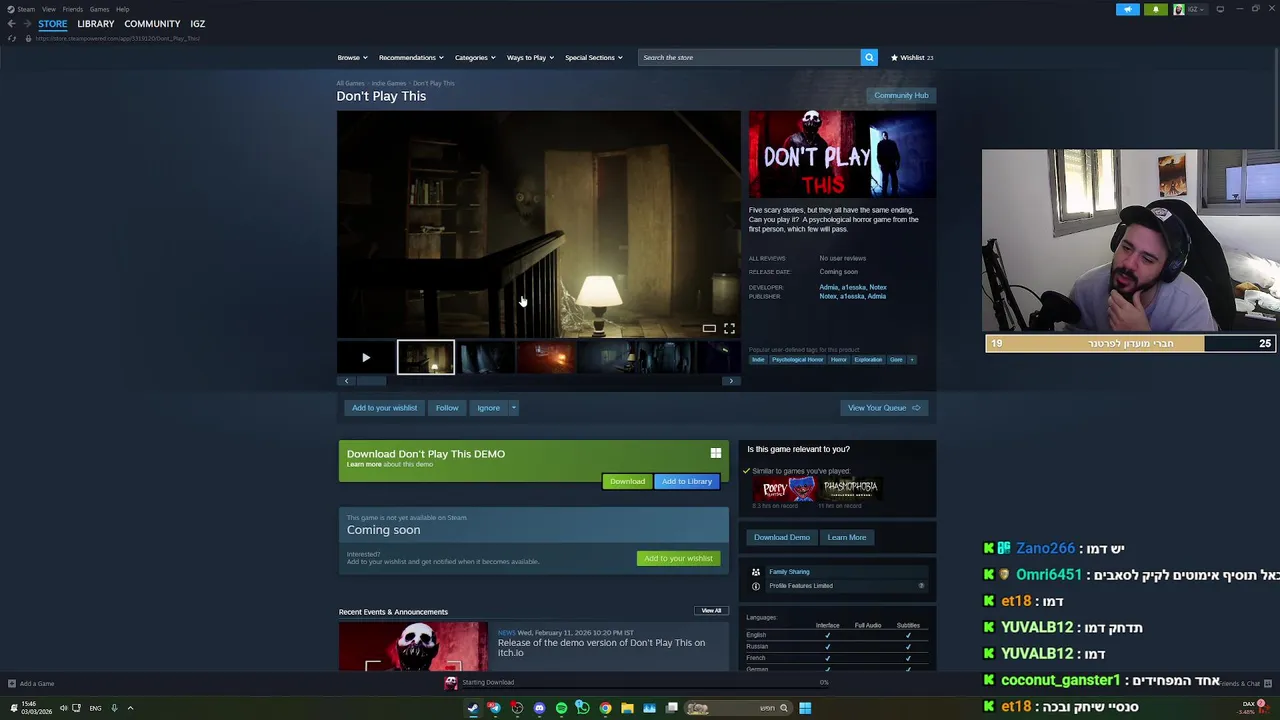1280x720 pixels.
Task: Click the Learn More button
Action: pyautogui.click(x=847, y=537)
